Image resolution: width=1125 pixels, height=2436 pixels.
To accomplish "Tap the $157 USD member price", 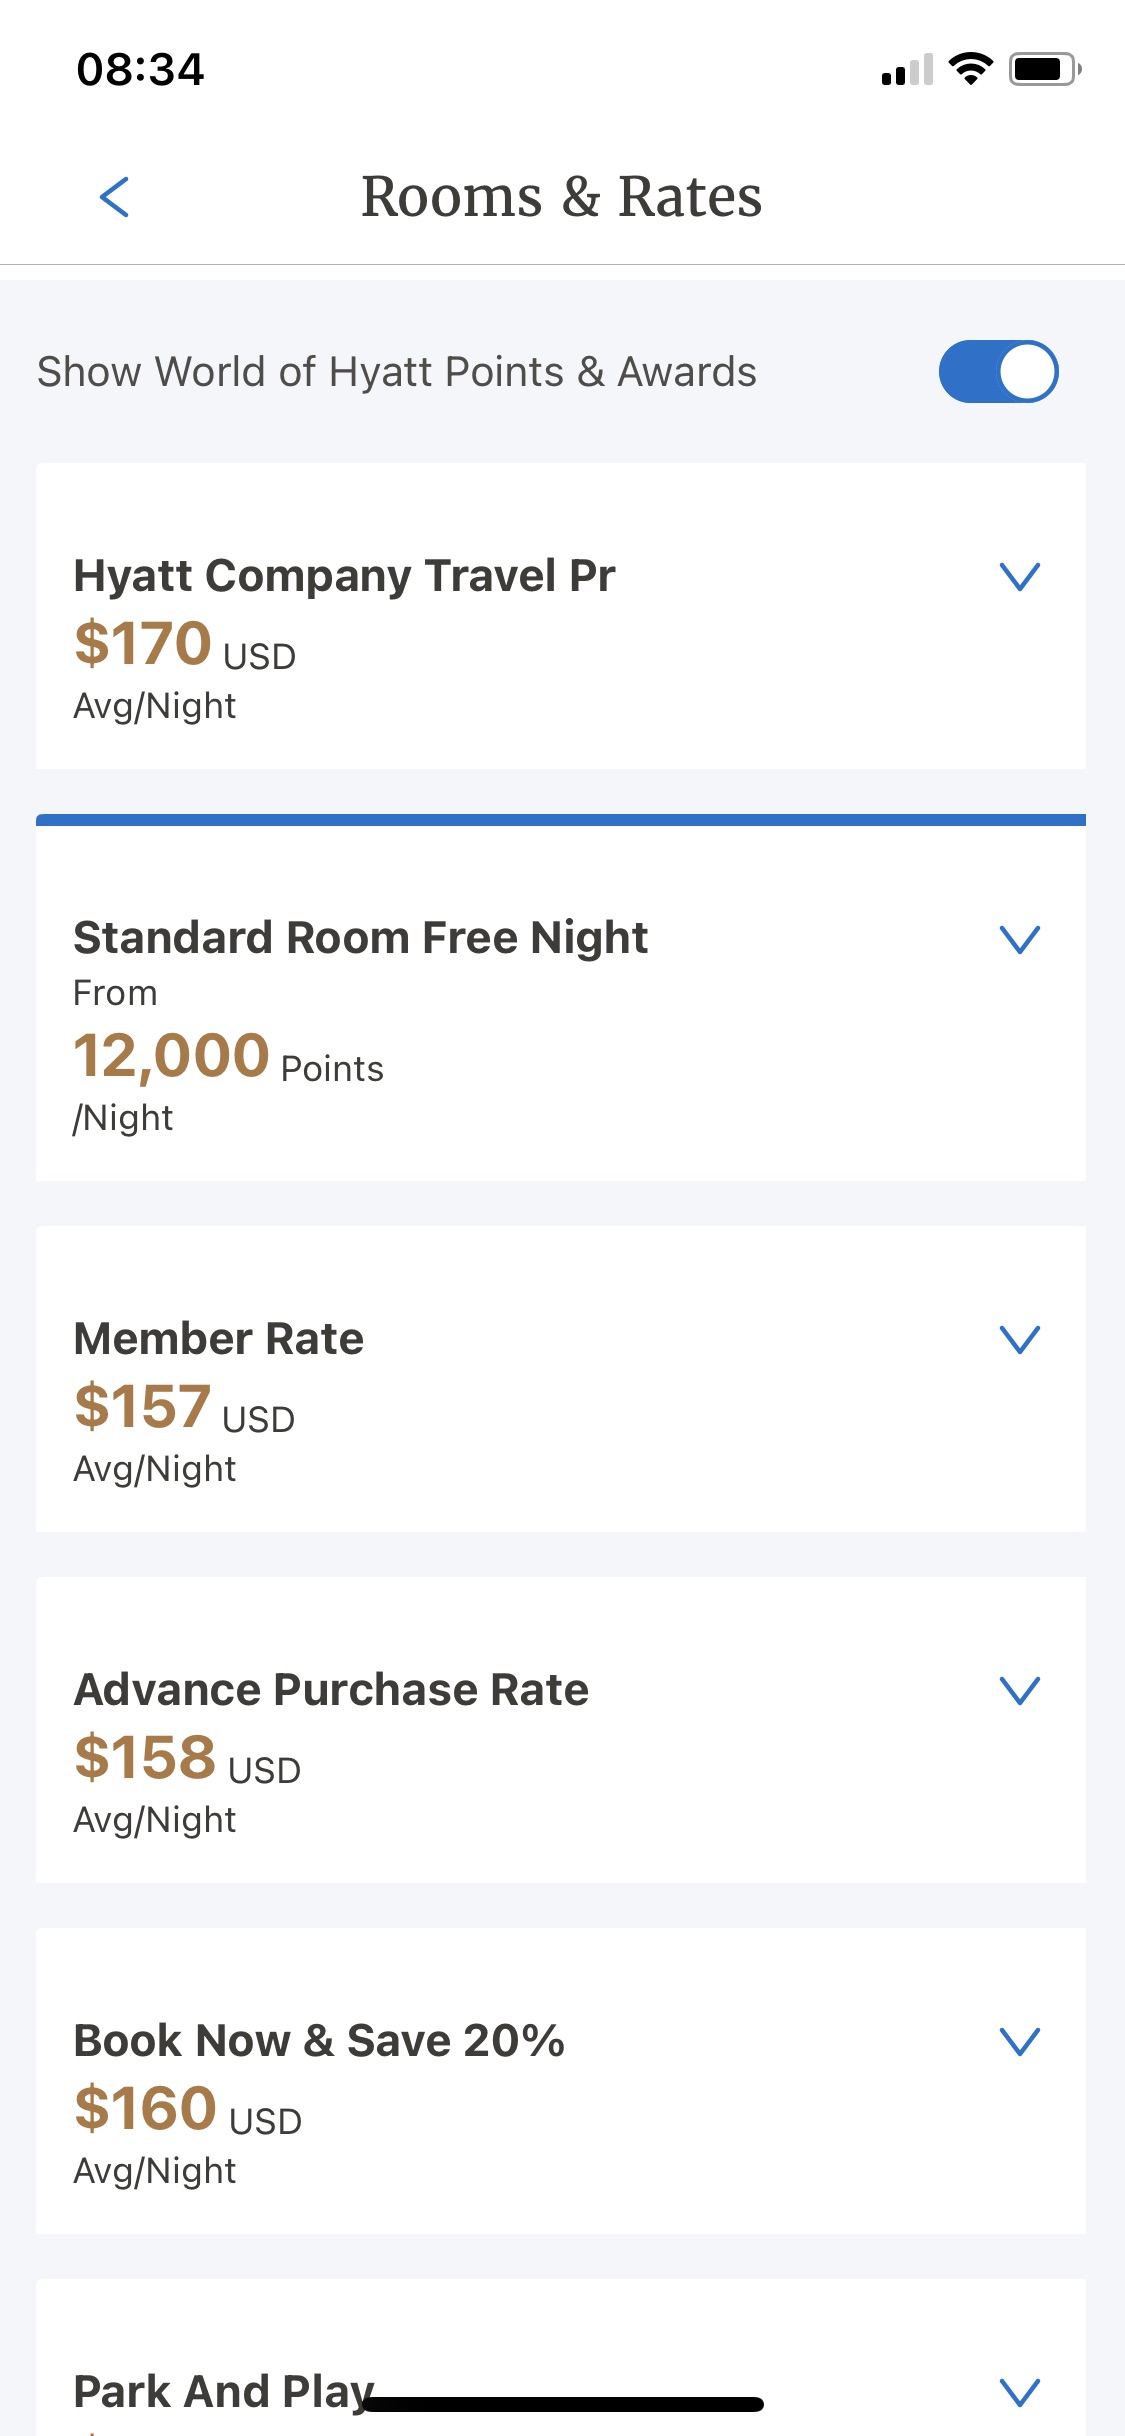I will 184,1408.
